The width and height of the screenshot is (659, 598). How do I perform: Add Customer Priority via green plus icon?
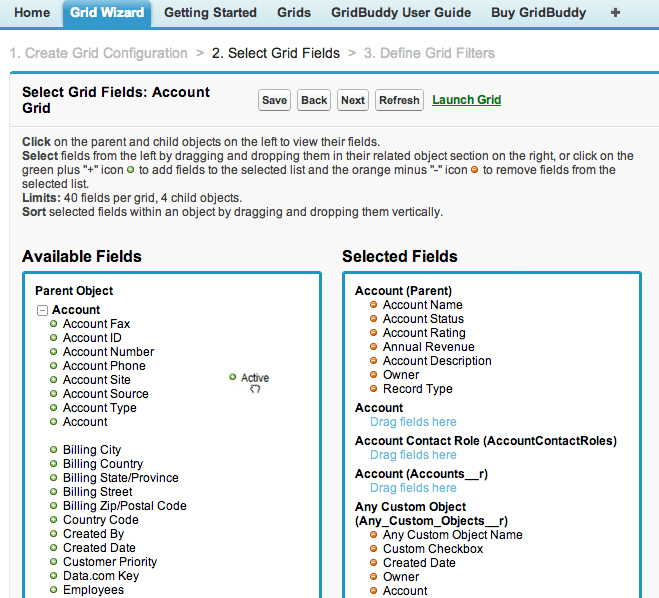click(54, 562)
